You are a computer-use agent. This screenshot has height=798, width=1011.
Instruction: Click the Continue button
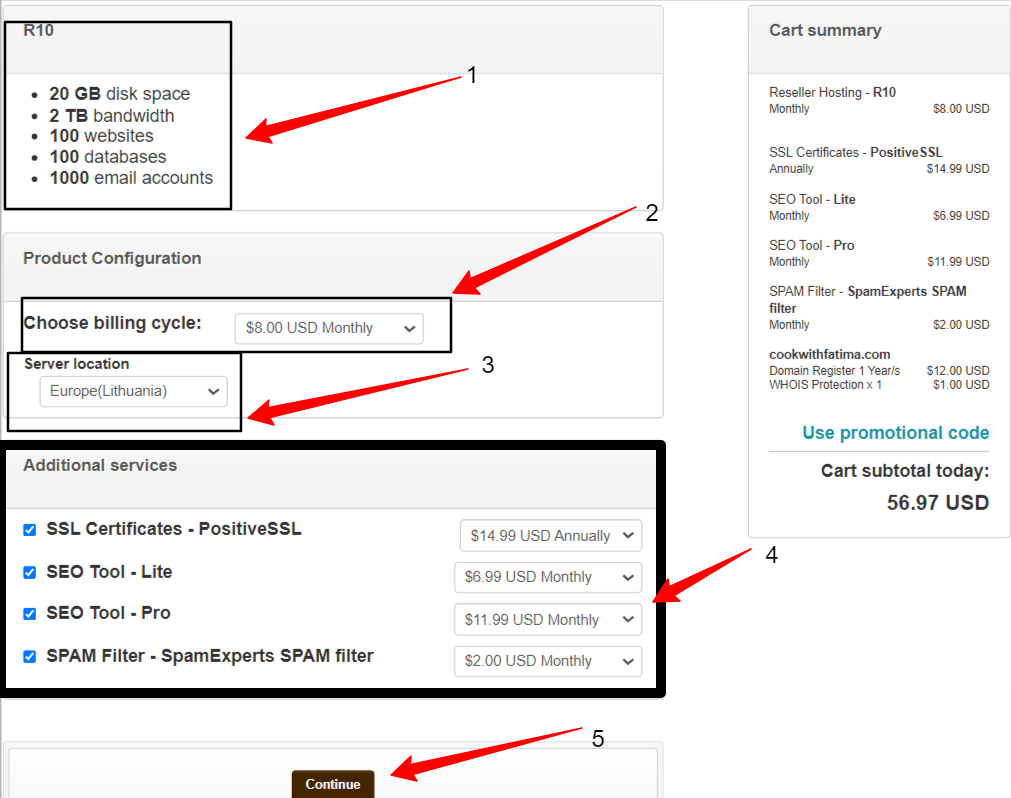333,784
